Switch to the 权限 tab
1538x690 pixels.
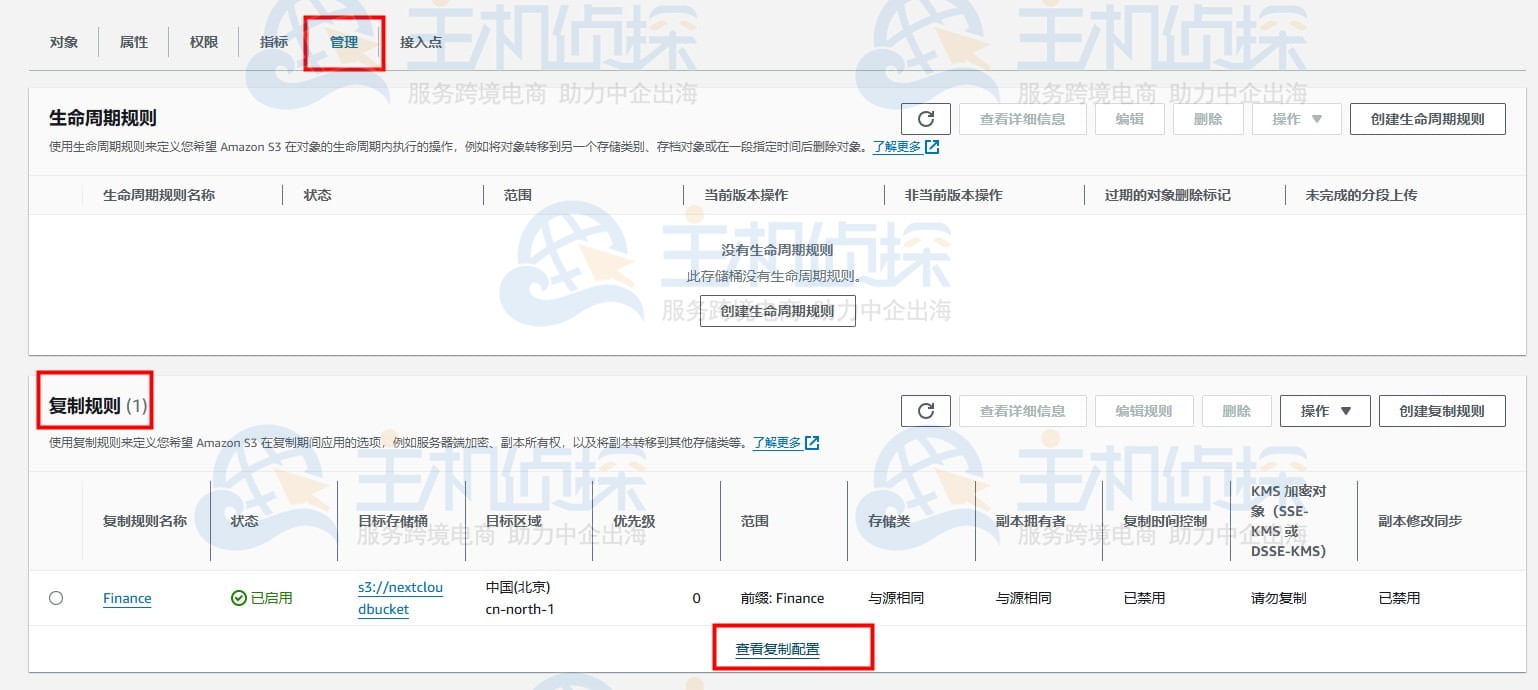[202, 42]
